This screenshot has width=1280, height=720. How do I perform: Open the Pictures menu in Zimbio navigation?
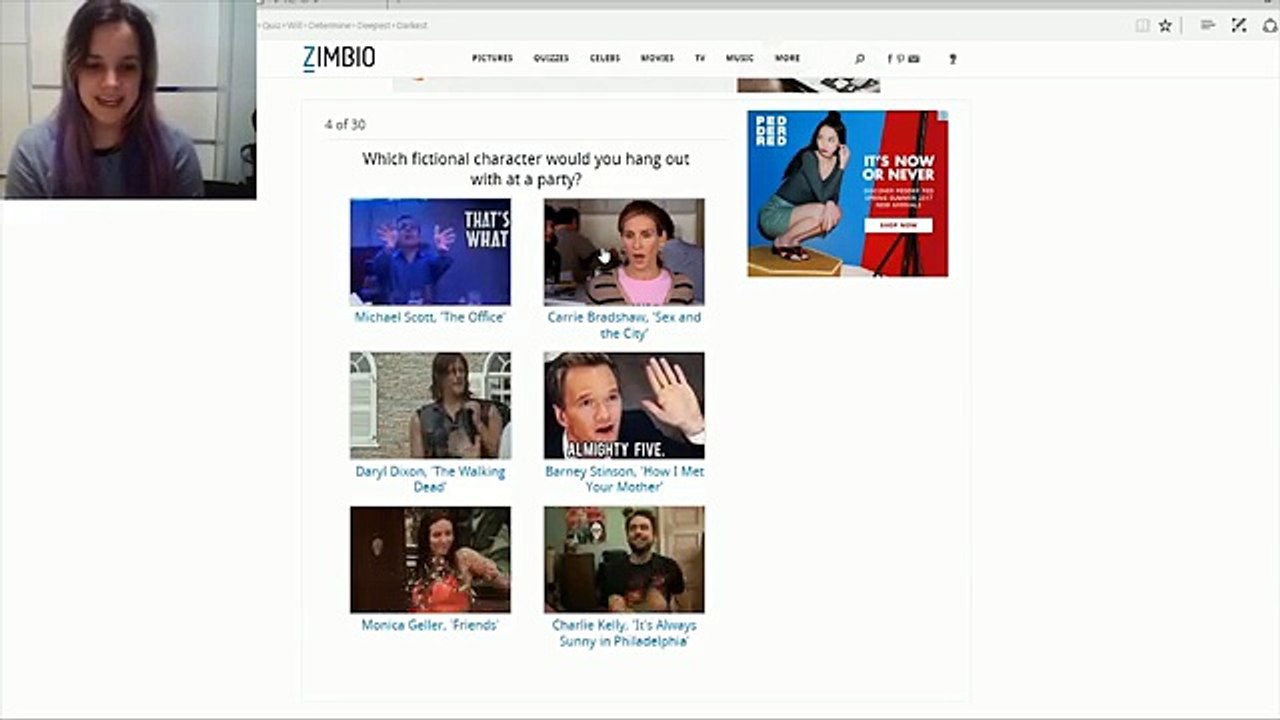(492, 59)
